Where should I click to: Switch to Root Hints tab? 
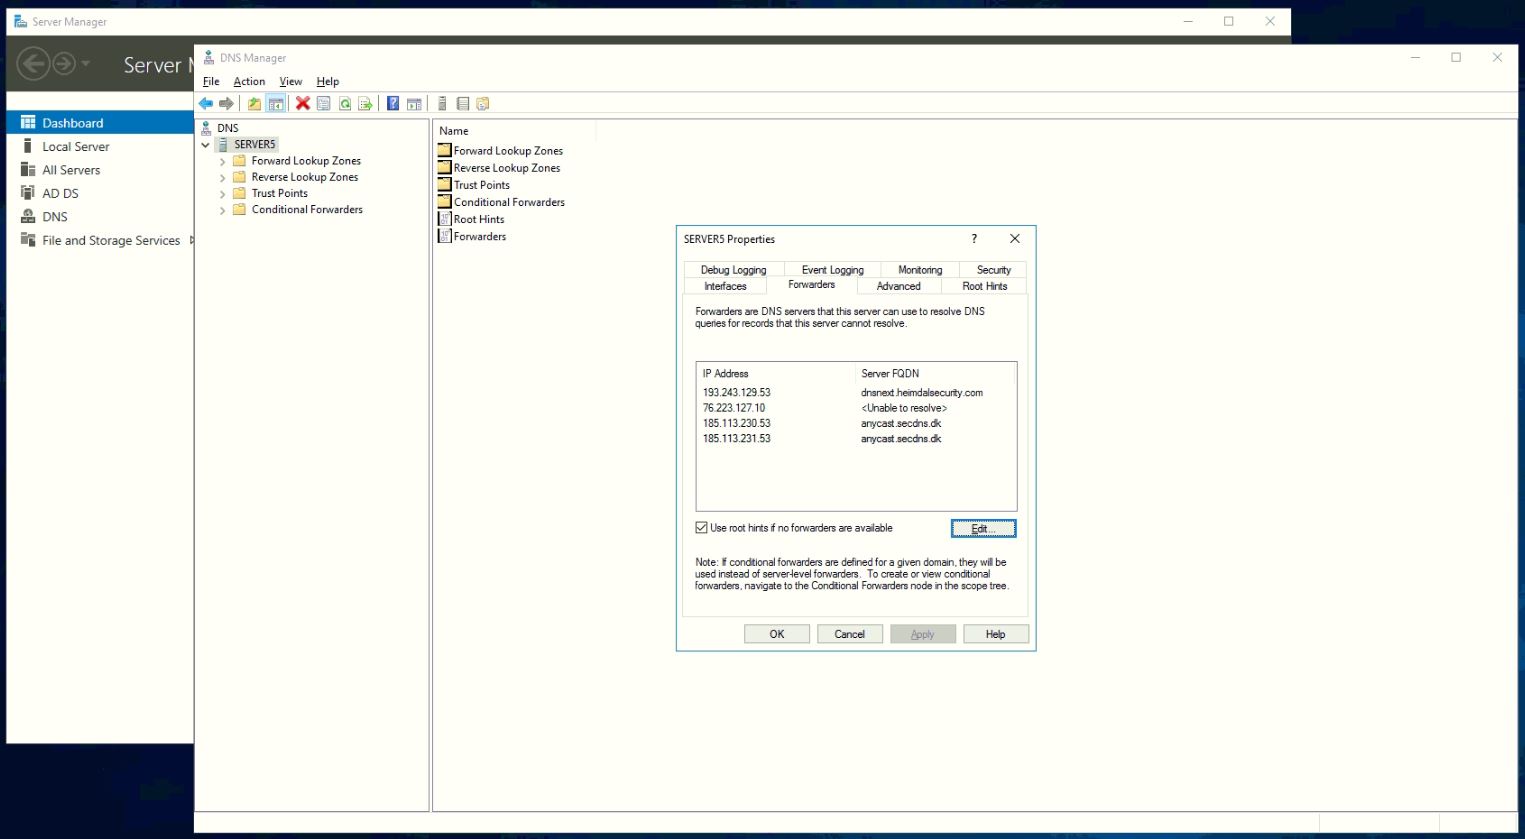[x=984, y=286]
